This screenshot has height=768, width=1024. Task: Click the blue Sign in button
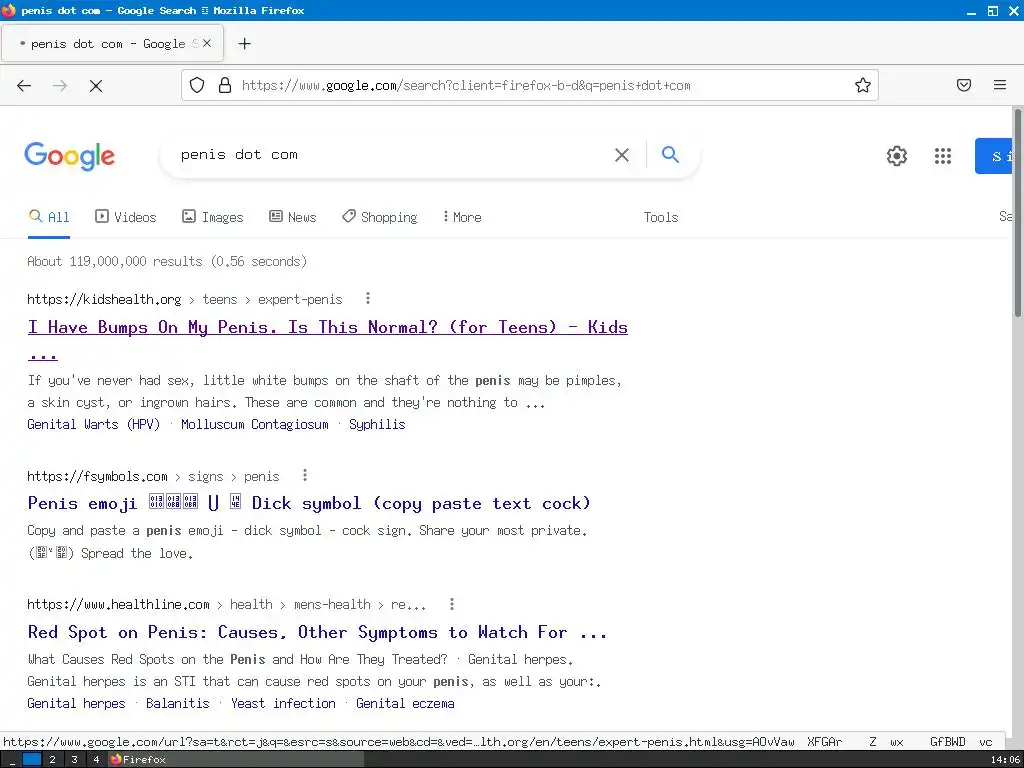[993, 156]
